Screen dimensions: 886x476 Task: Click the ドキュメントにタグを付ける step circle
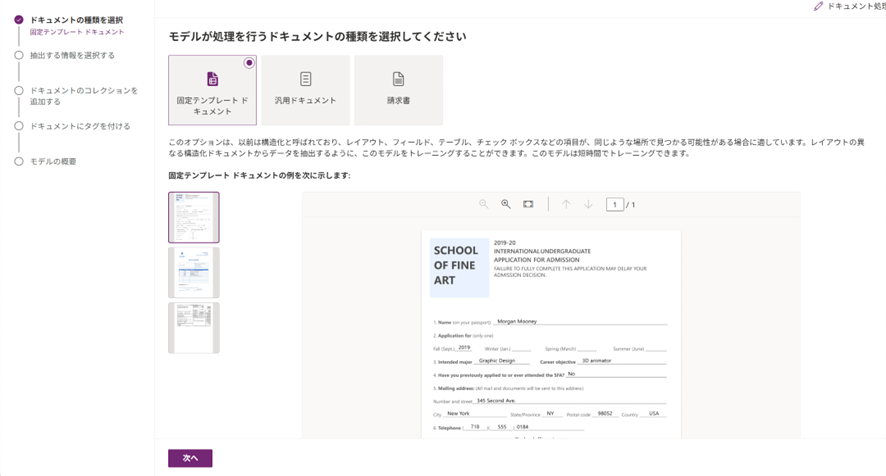[x=19, y=126]
